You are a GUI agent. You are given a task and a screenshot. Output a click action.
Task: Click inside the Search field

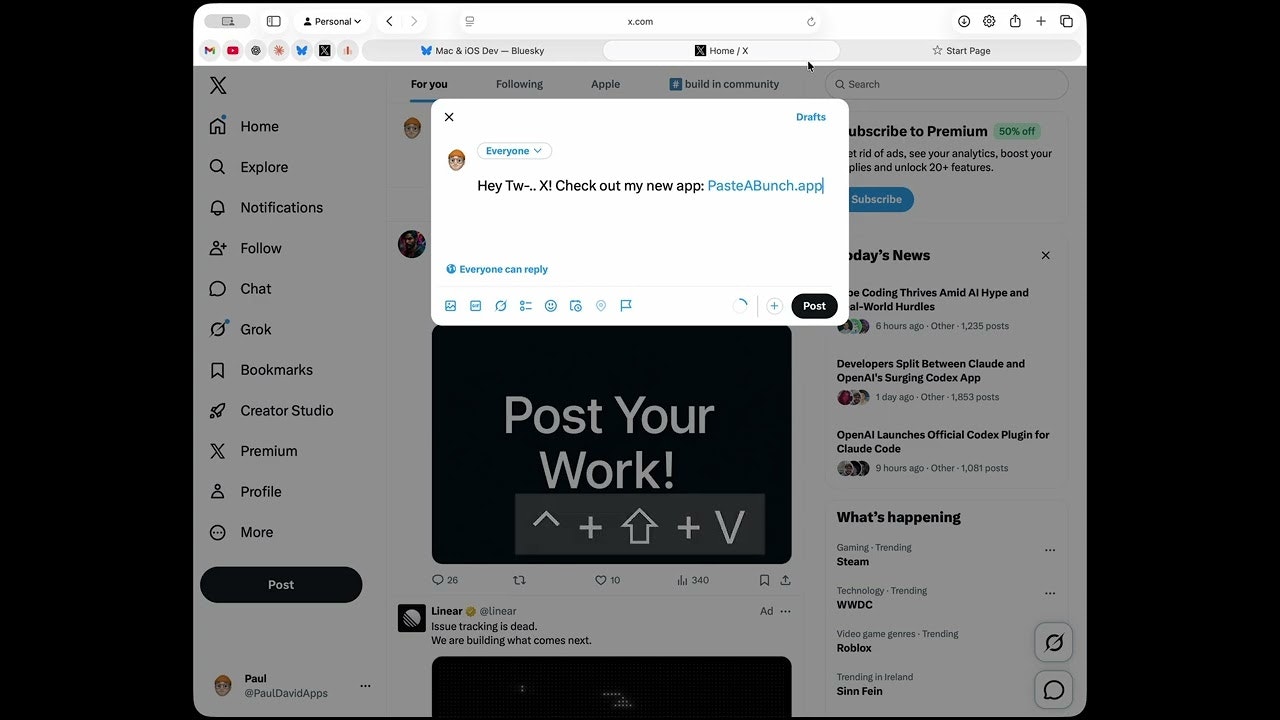(946, 84)
